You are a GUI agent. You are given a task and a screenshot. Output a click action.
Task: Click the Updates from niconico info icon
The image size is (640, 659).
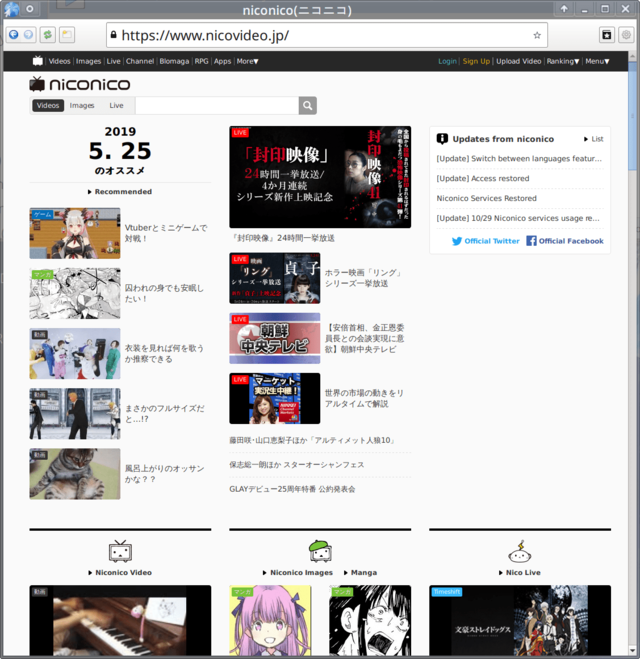(442, 139)
